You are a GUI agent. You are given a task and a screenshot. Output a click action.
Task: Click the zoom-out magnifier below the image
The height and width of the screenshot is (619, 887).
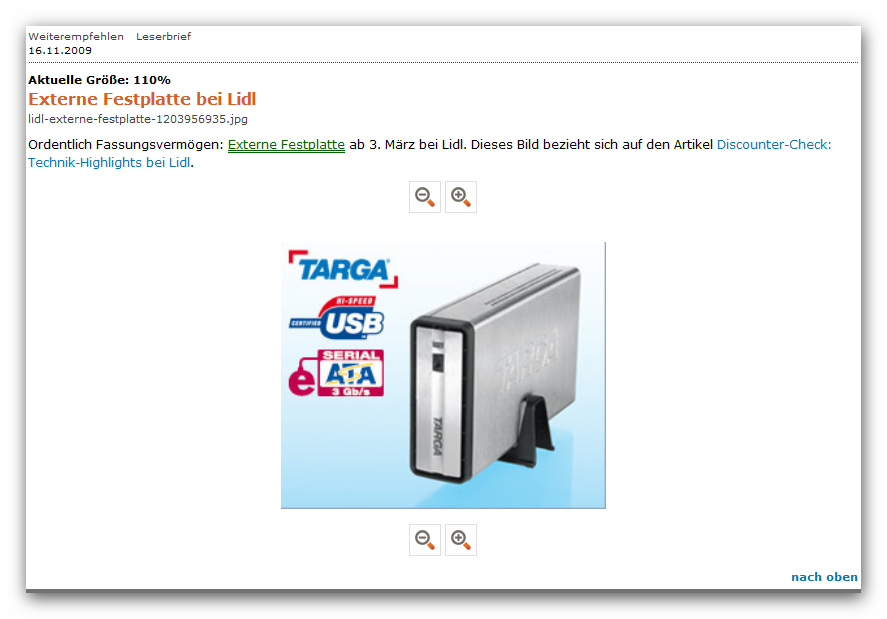pos(425,540)
